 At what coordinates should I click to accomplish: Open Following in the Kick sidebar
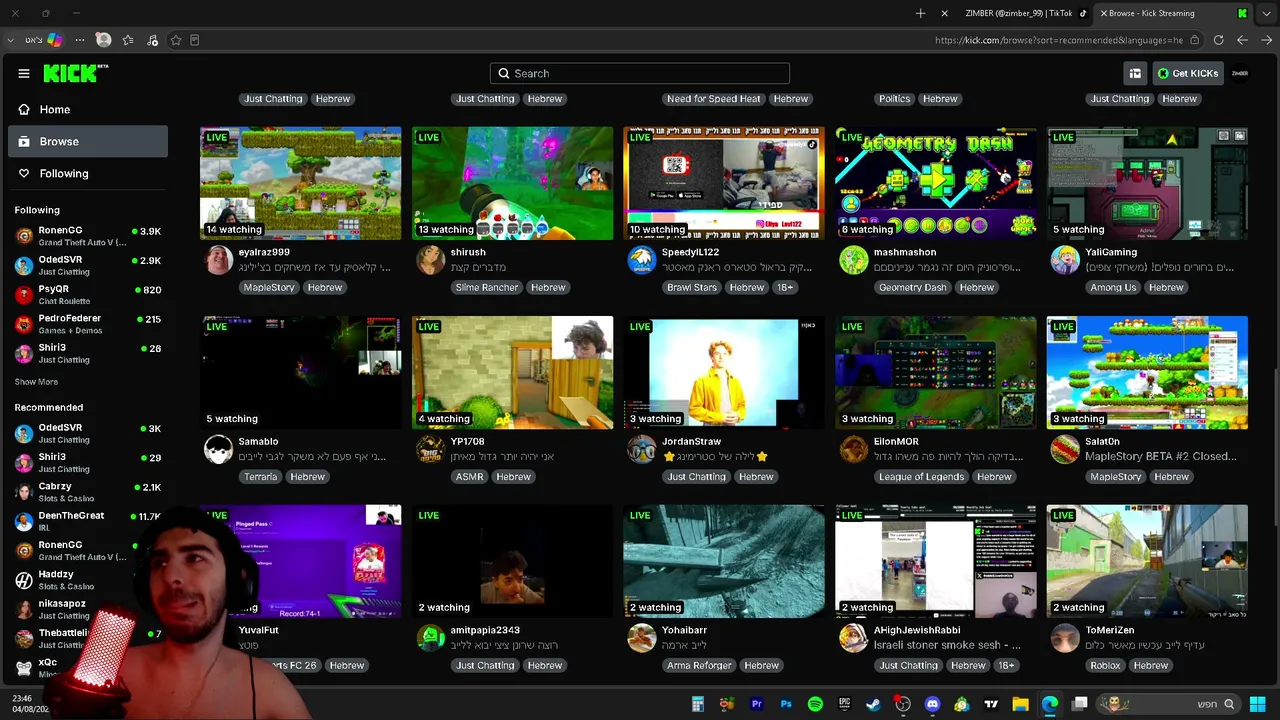88,173
